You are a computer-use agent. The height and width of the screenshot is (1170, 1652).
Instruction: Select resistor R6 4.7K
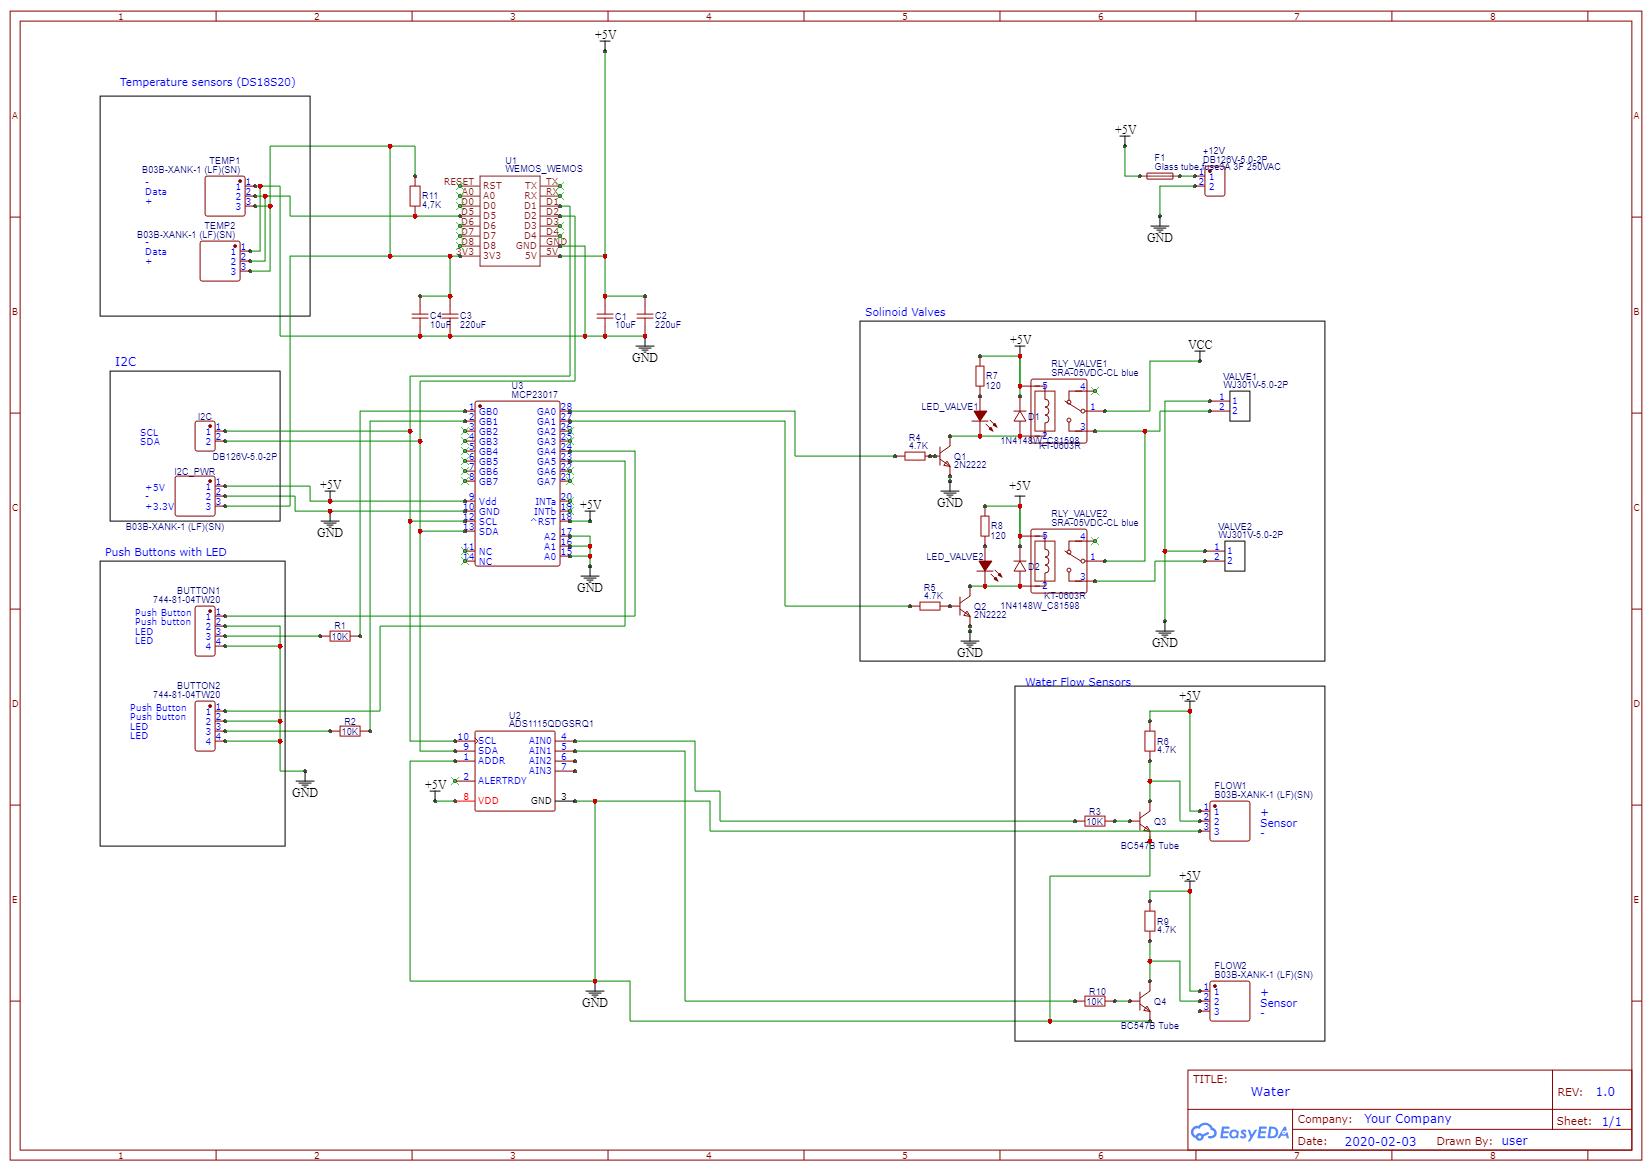1150,741
